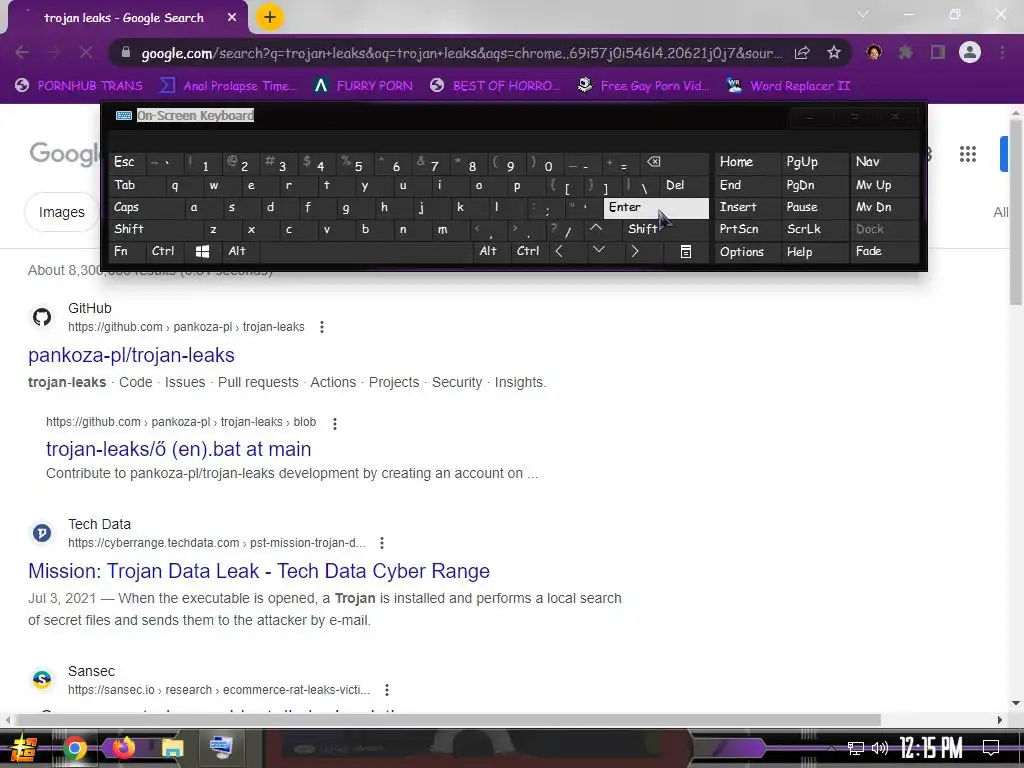Click the horizontal scrollbar at page bottom

pos(447,720)
